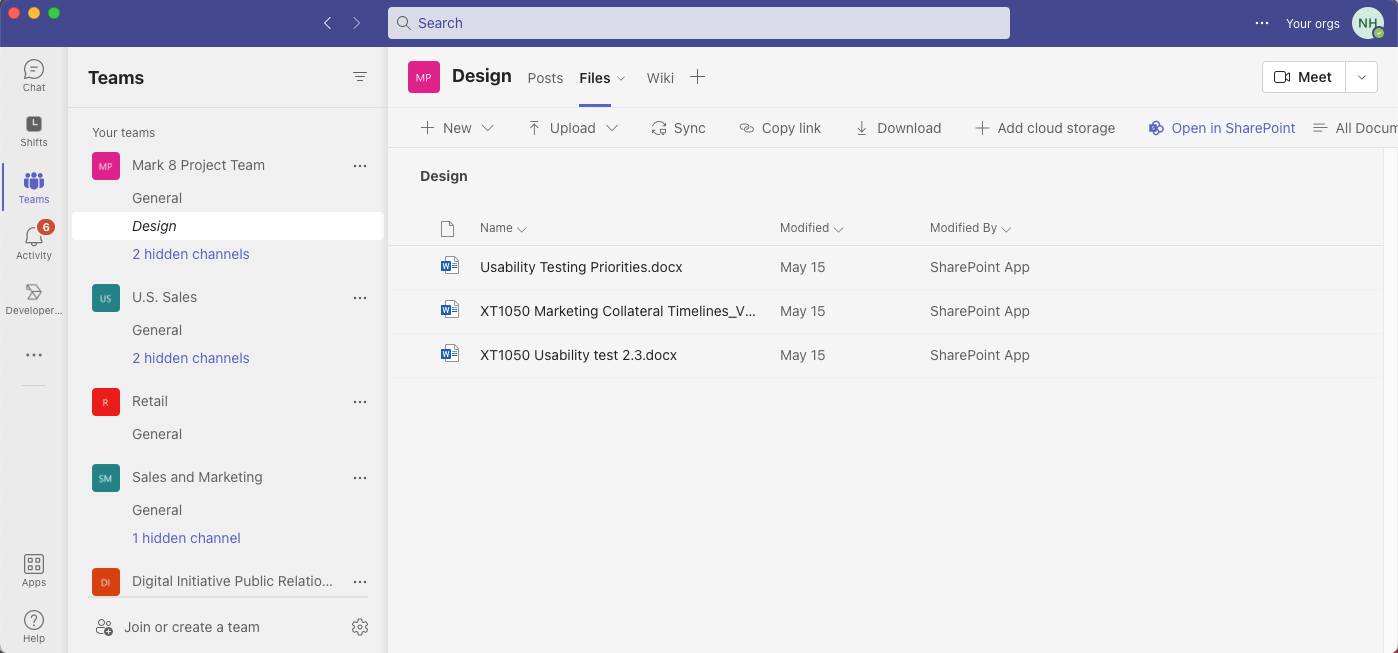Switch to the Posts tab
This screenshot has width=1398, height=653.
pos(545,78)
